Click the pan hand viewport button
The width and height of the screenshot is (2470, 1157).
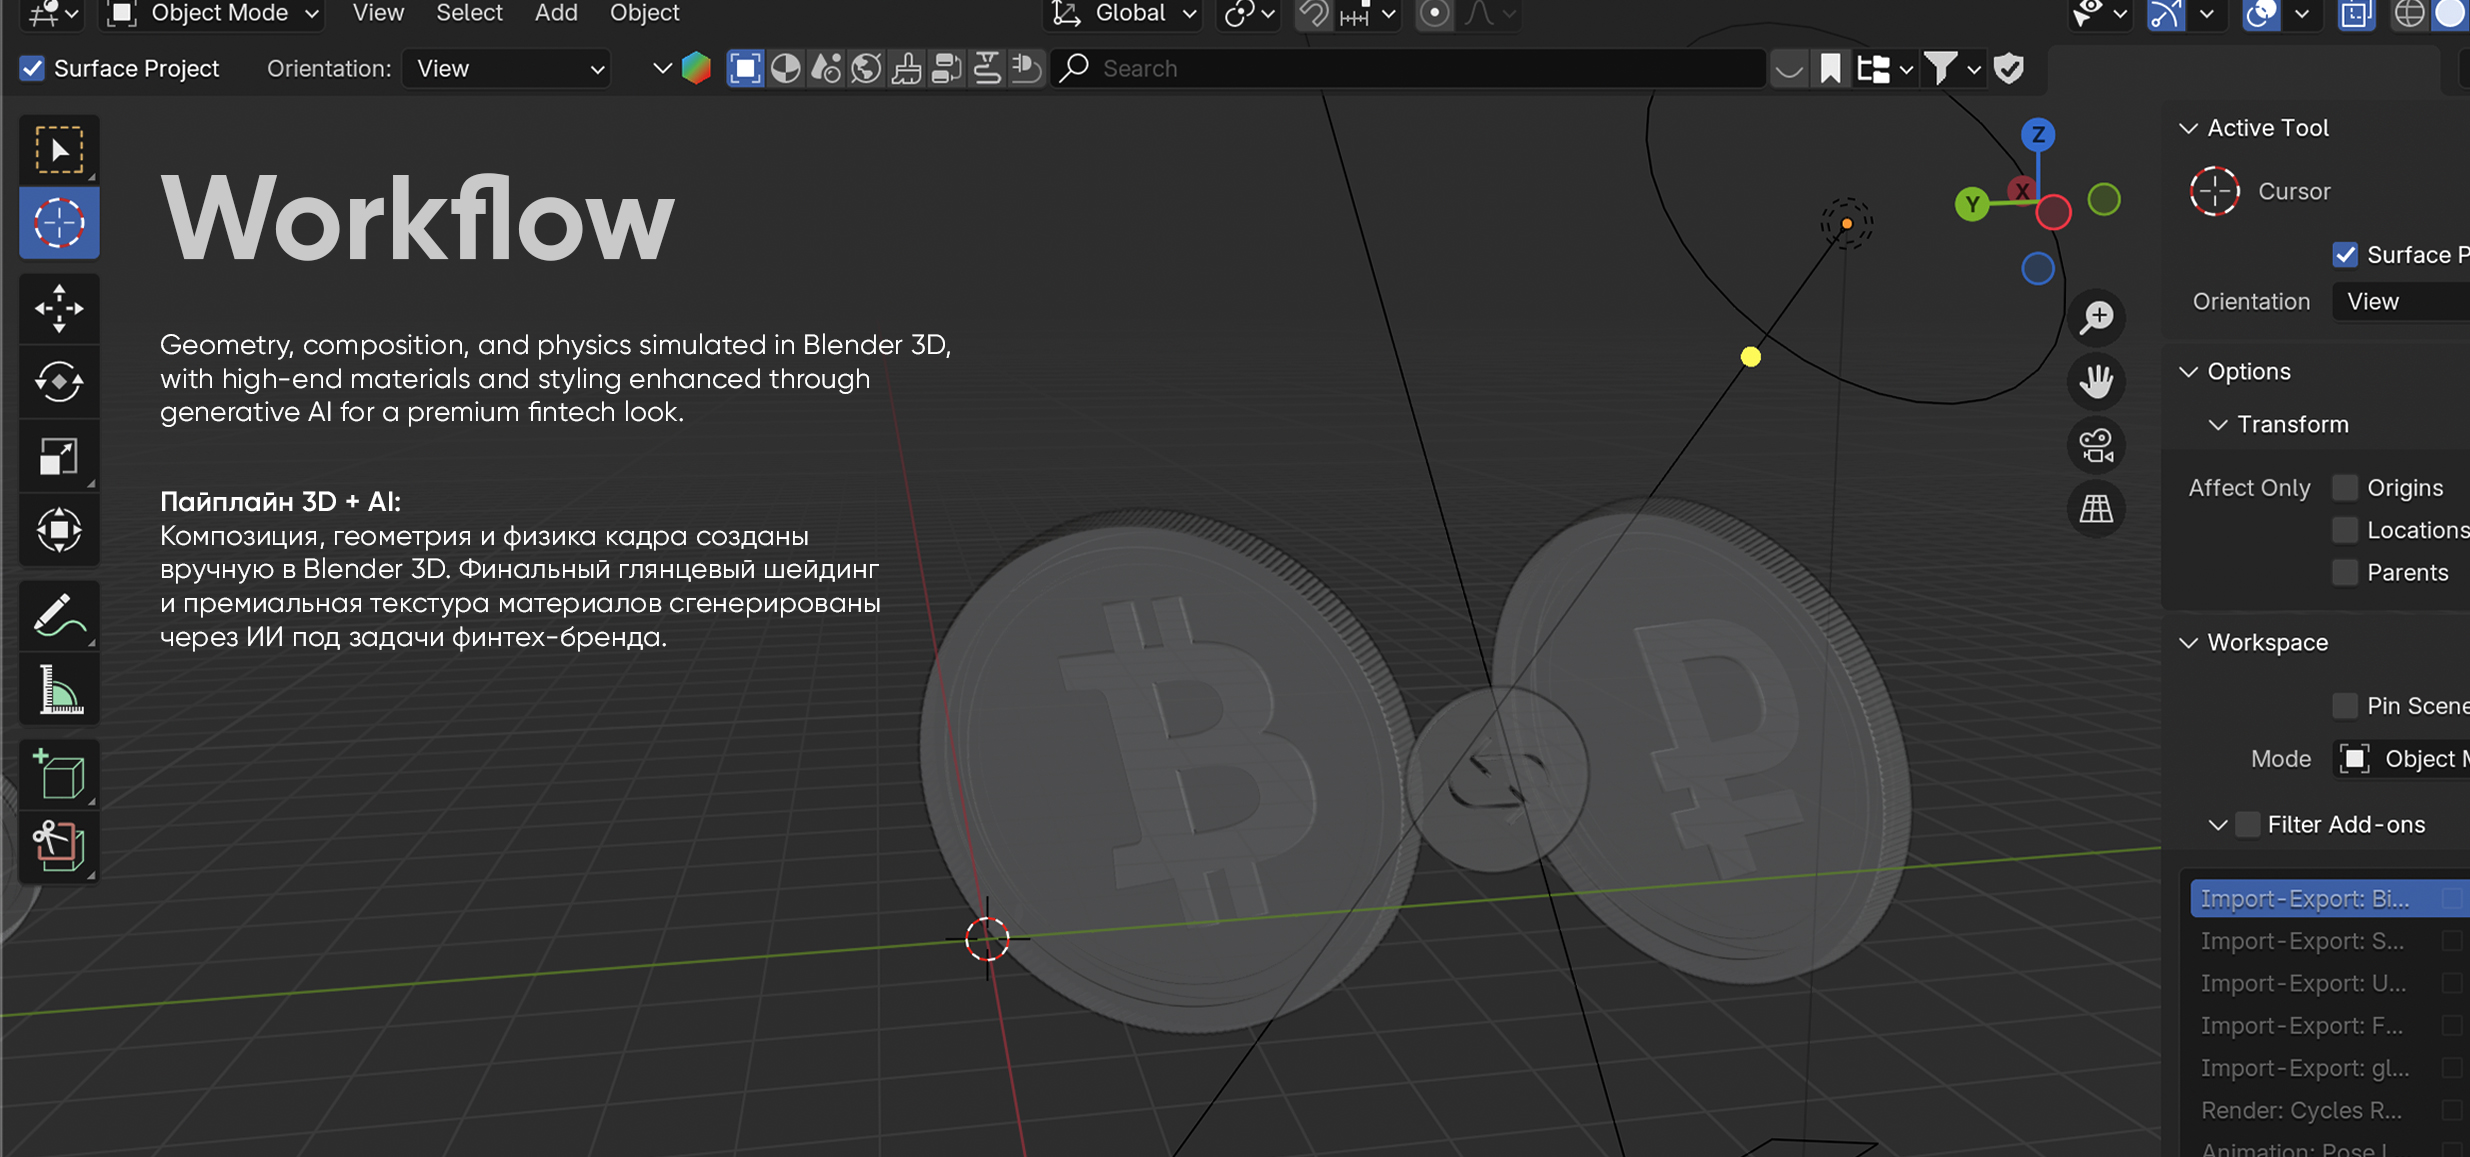(x=2096, y=381)
